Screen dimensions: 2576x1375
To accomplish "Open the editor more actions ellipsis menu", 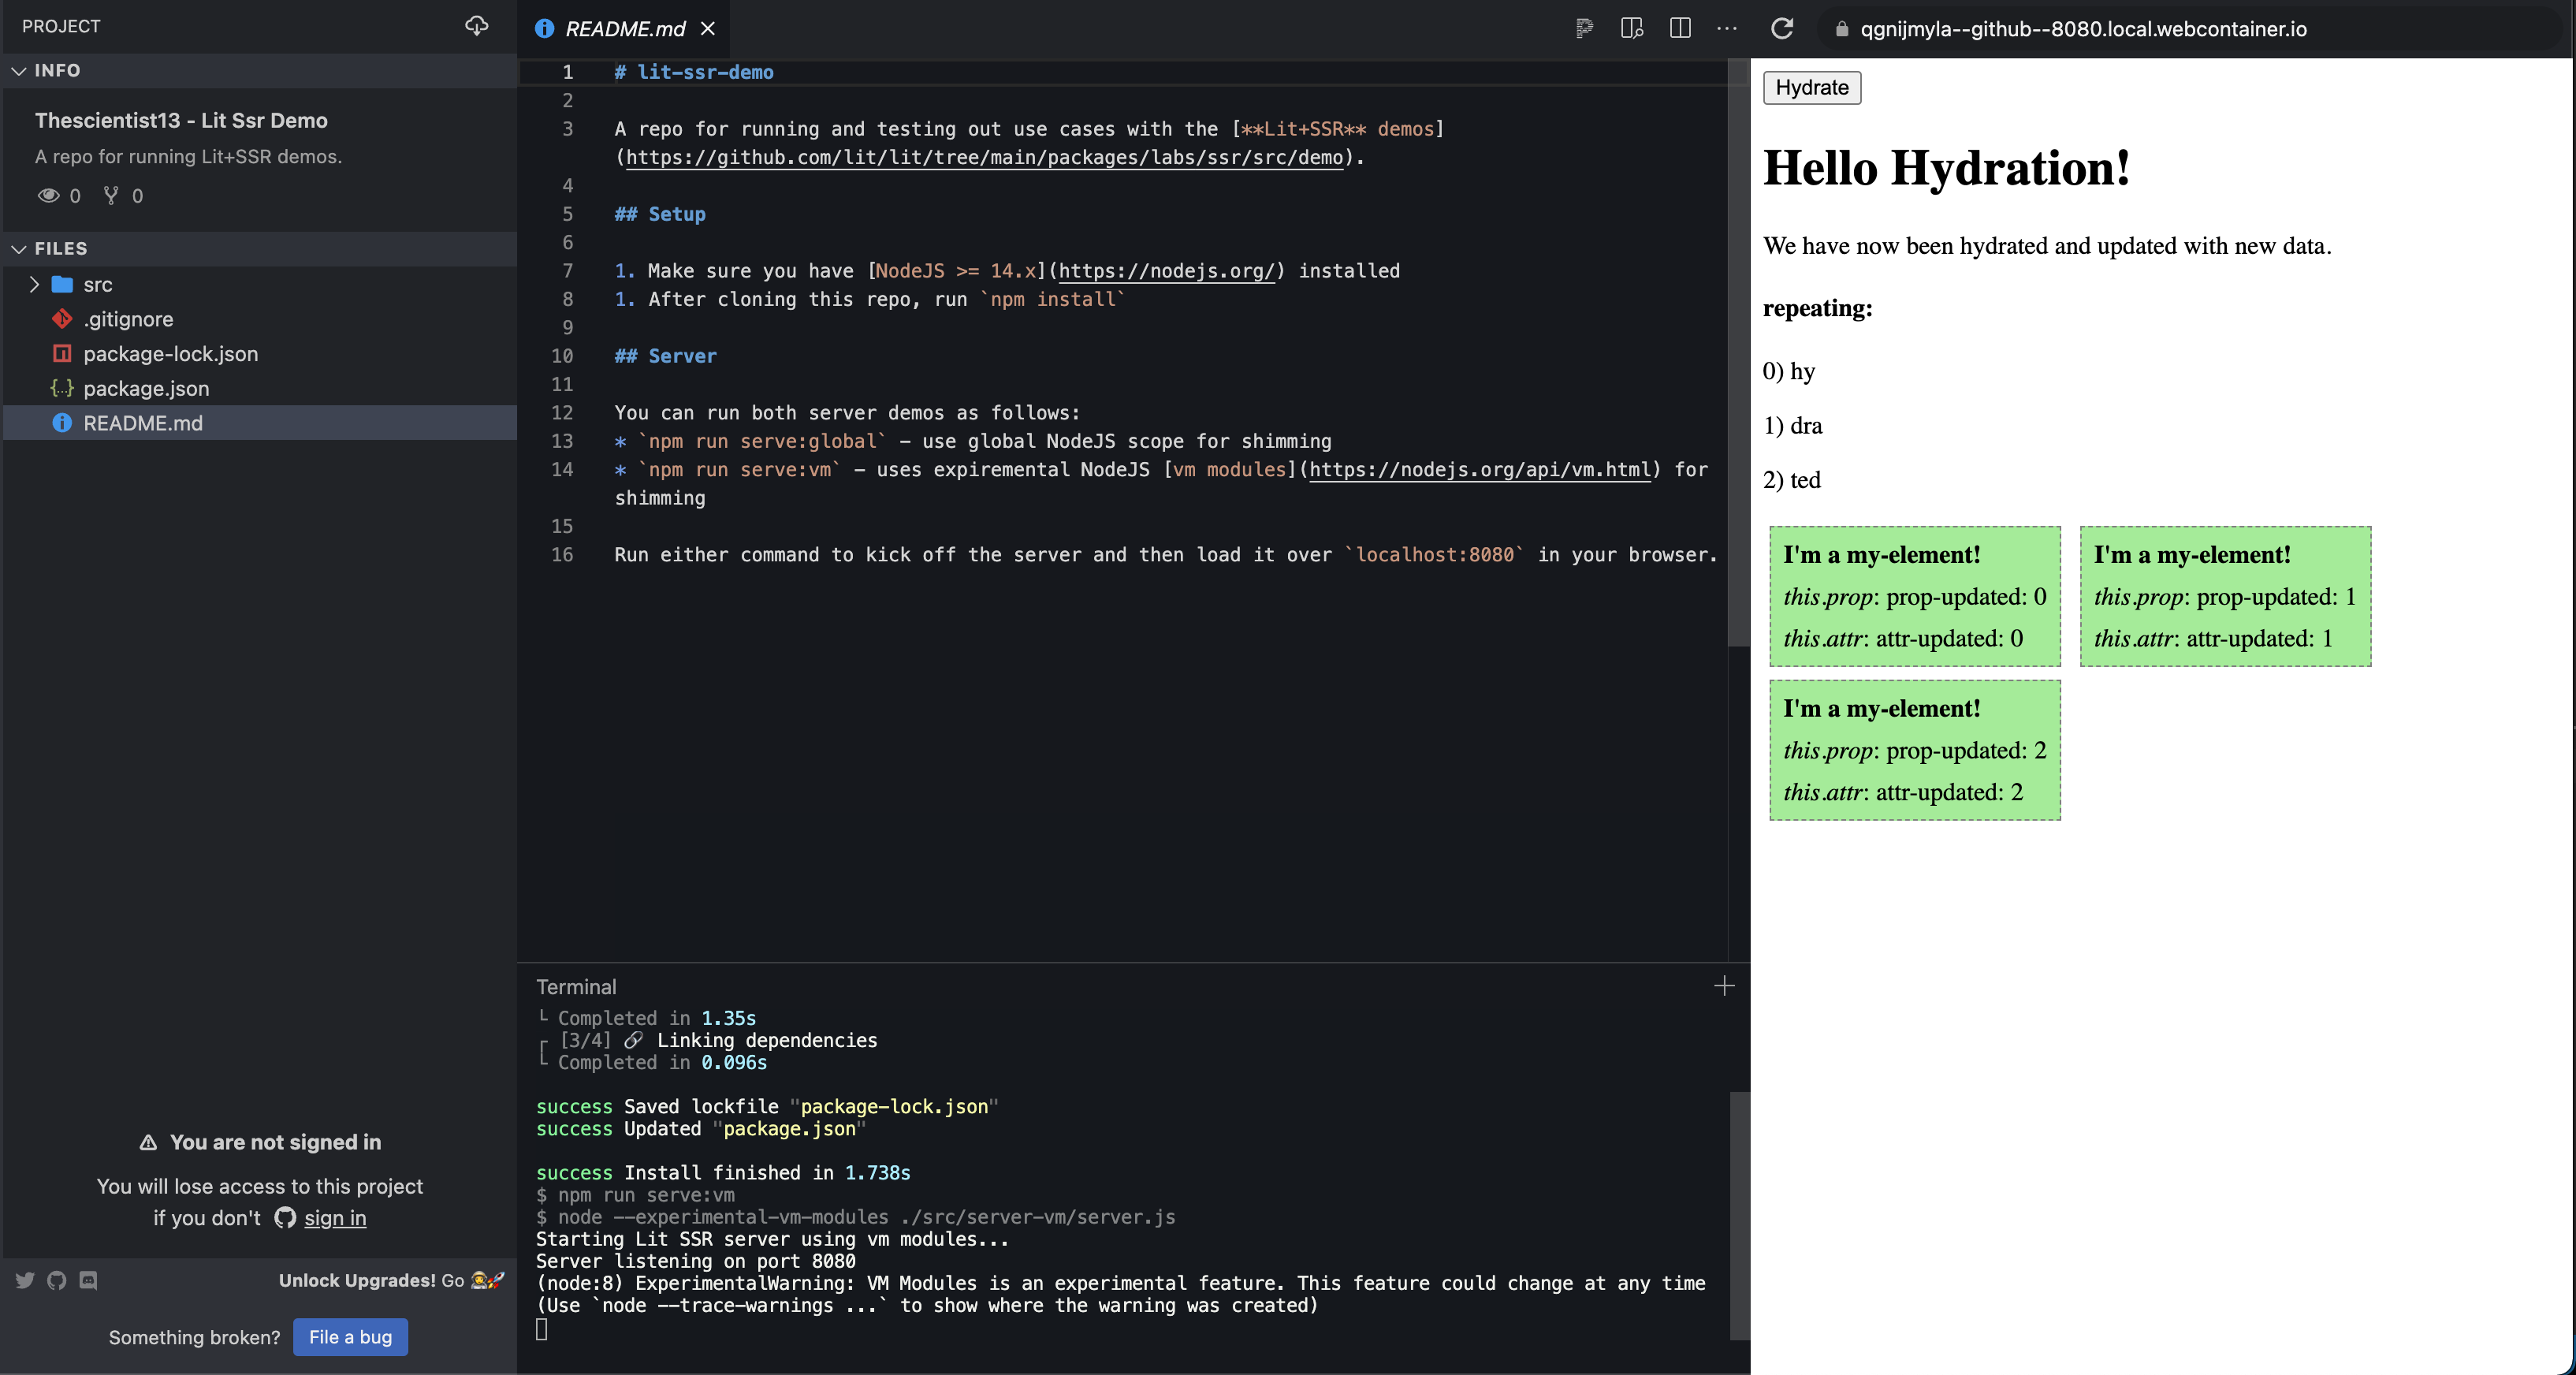I will coord(1727,28).
